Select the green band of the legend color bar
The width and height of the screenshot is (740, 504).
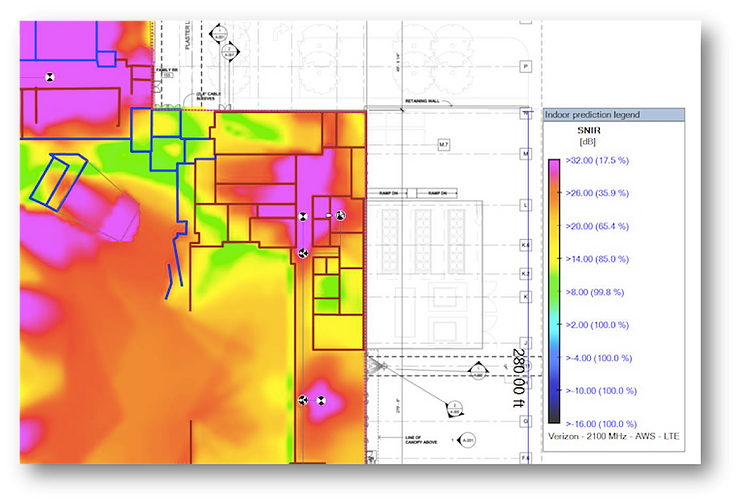[554, 286]
